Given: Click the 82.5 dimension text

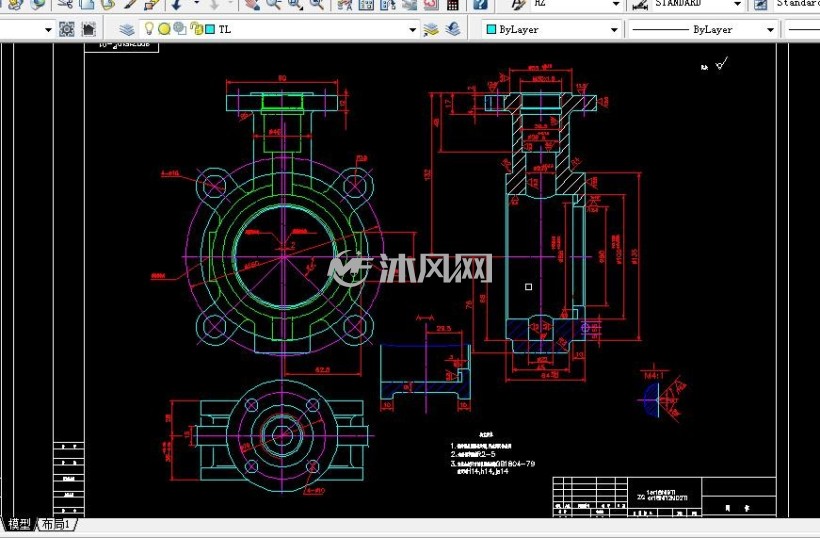Looking at the screenshot, I should (x=323, y=370).
